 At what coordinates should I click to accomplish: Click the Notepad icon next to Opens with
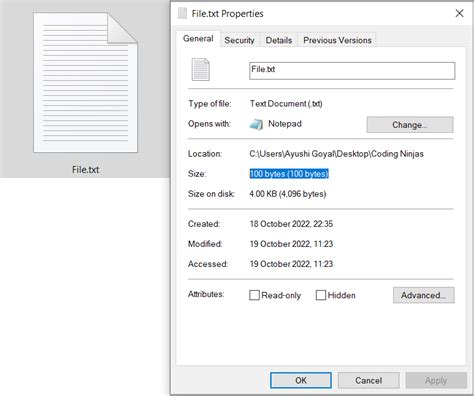point(256,124)
